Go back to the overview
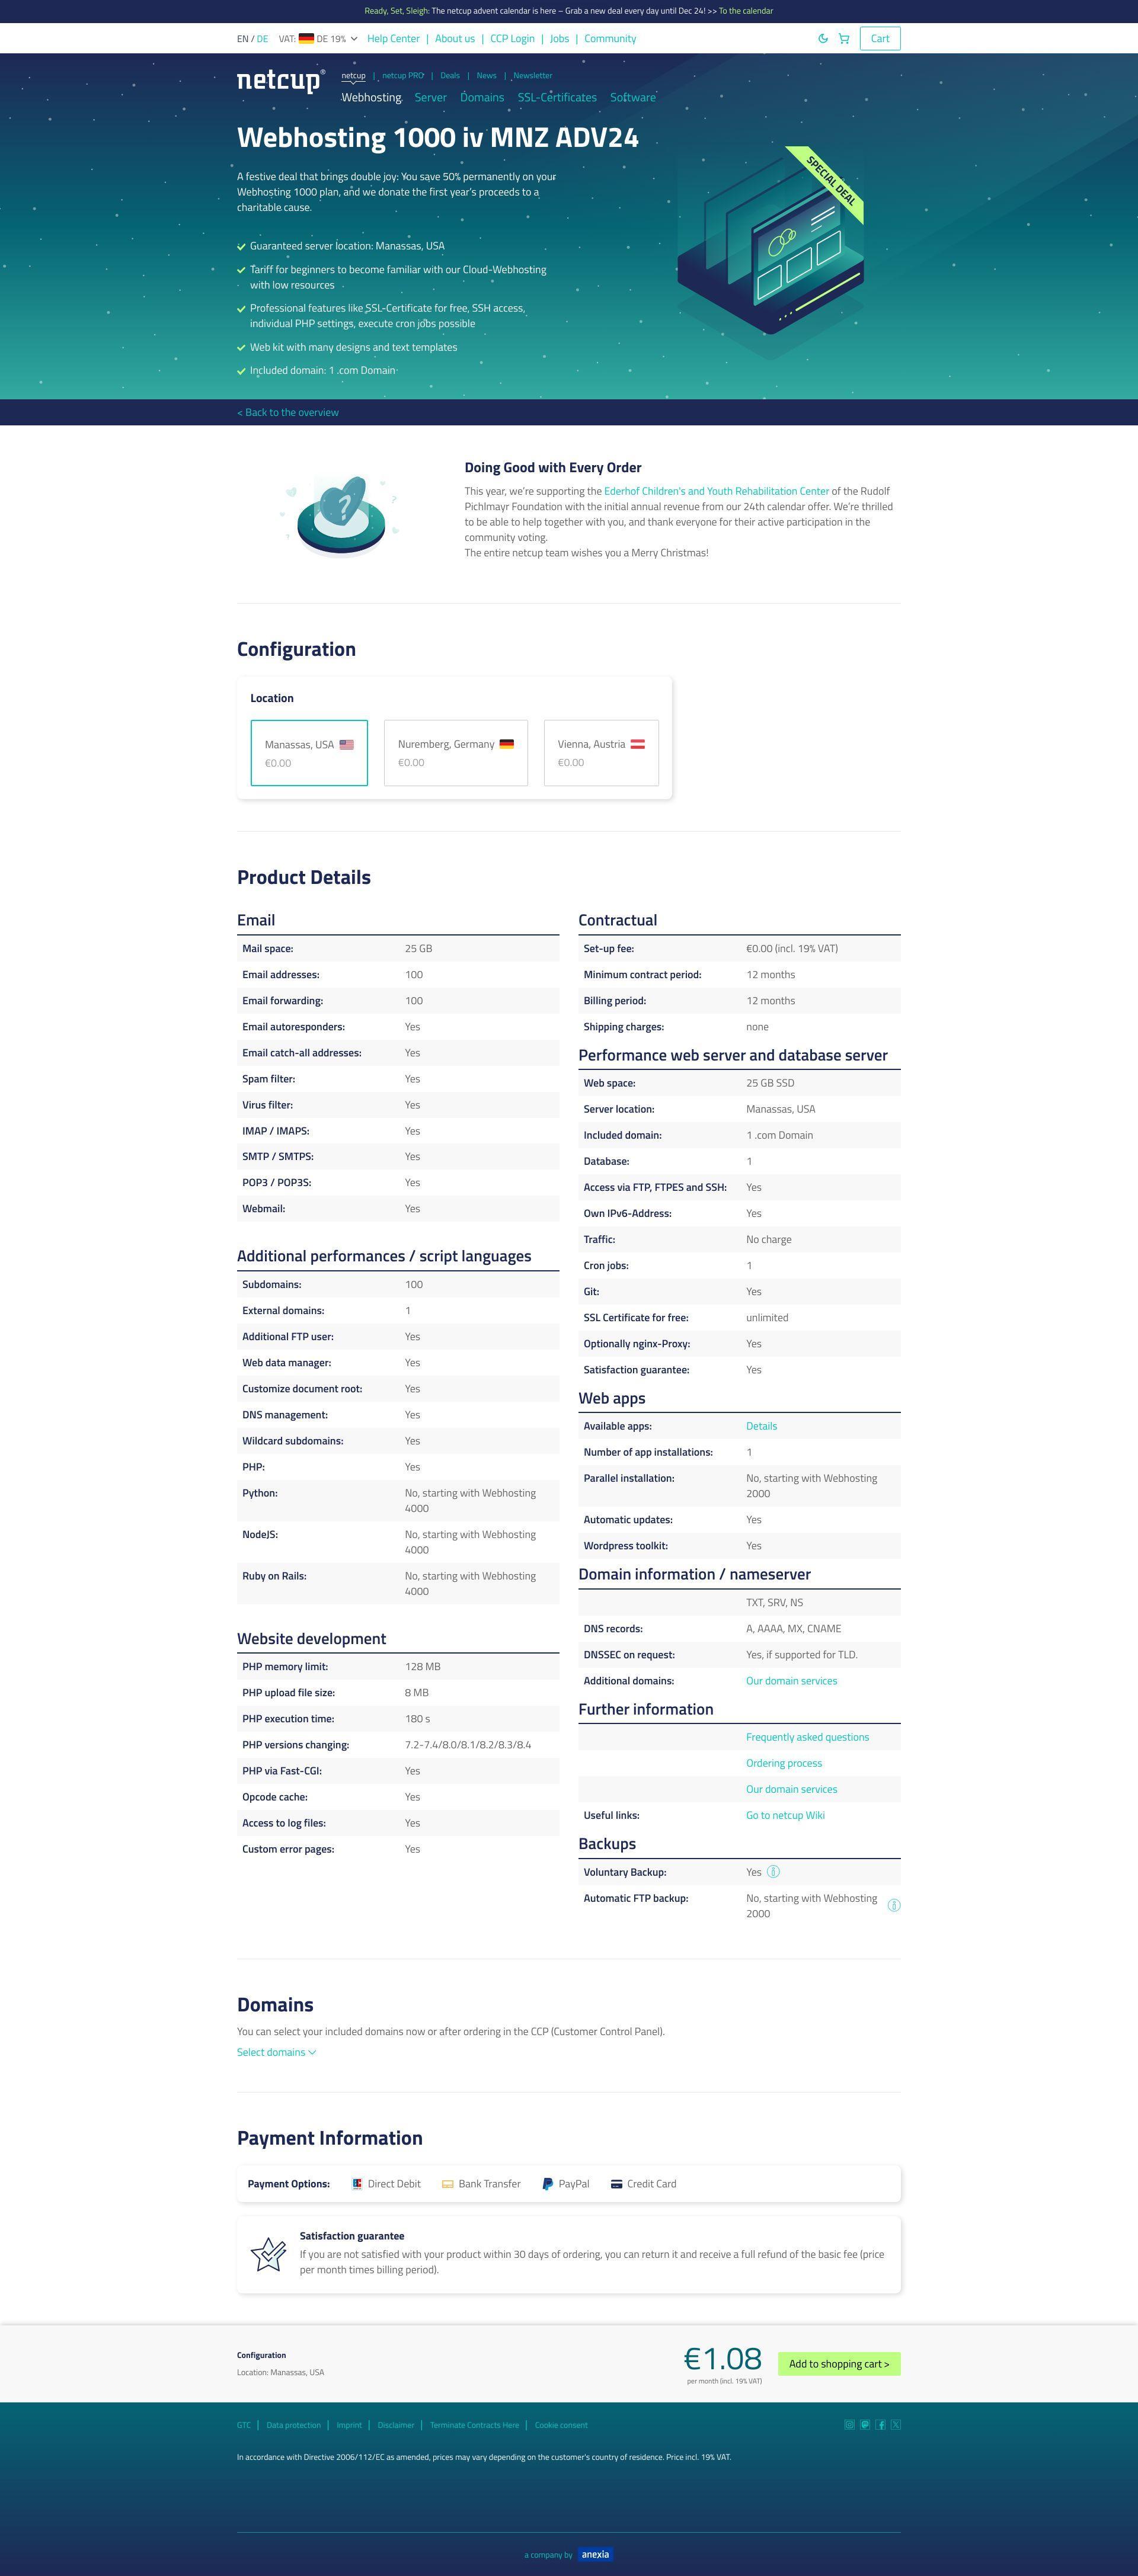1138x2576 pixels. click(288, 412)
